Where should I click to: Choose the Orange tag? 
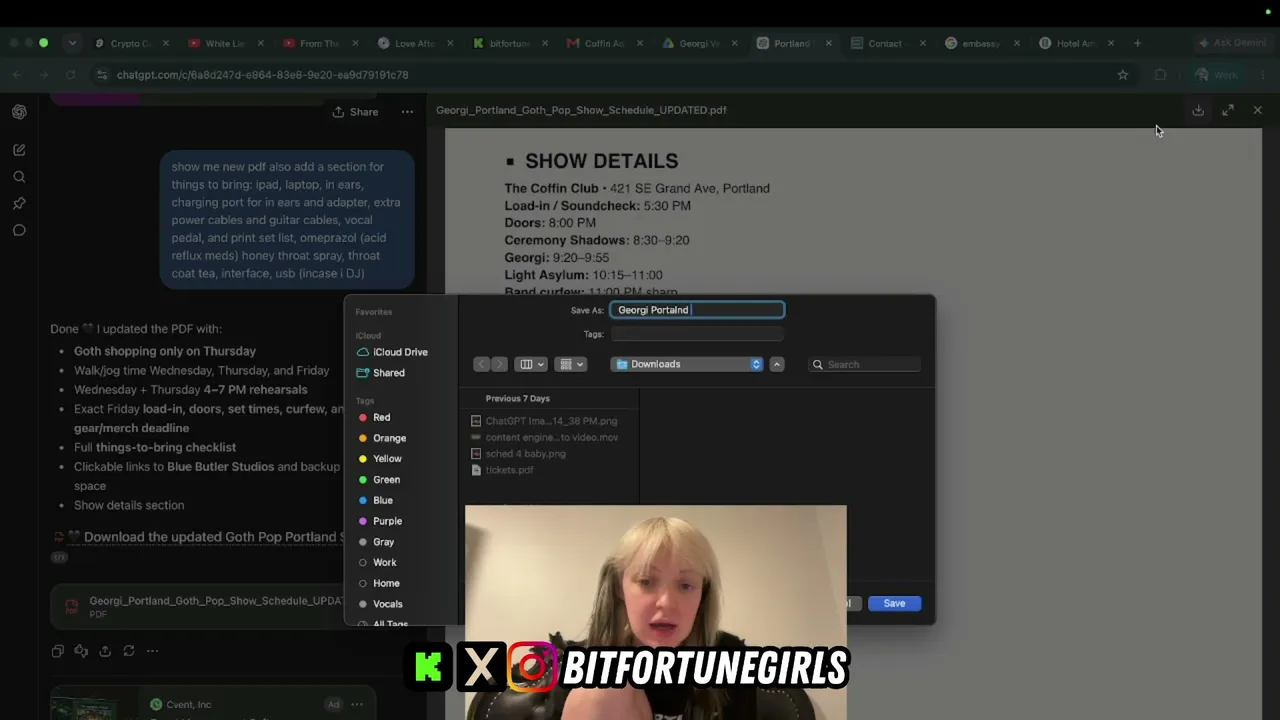tap(382, 438)
